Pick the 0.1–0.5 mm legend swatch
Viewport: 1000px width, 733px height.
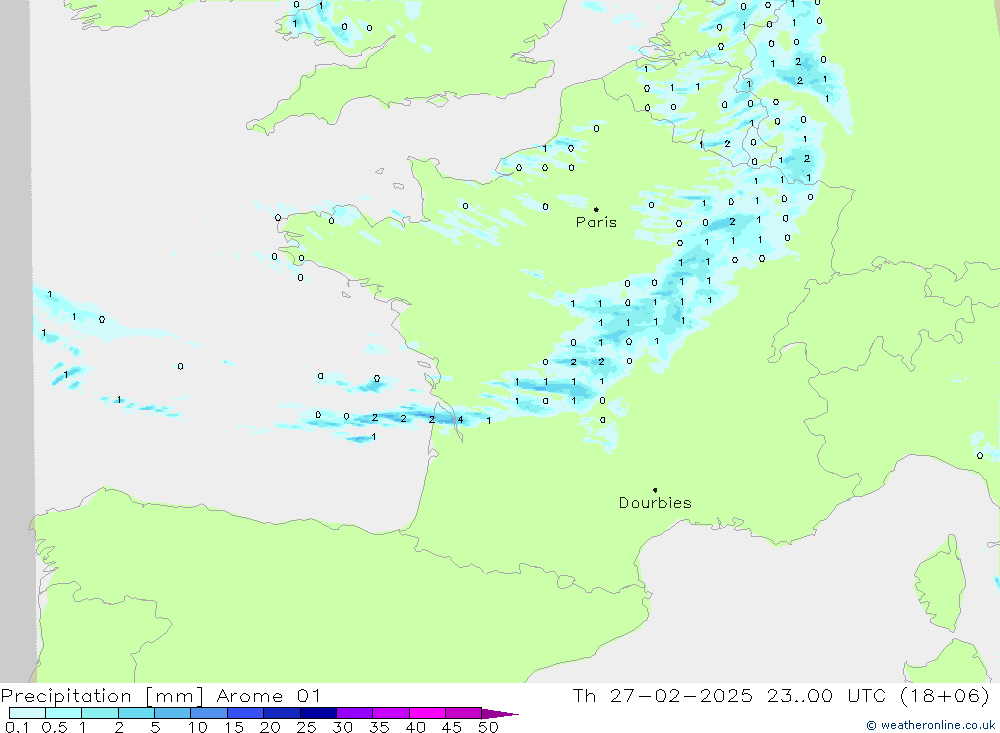(27, 713)
